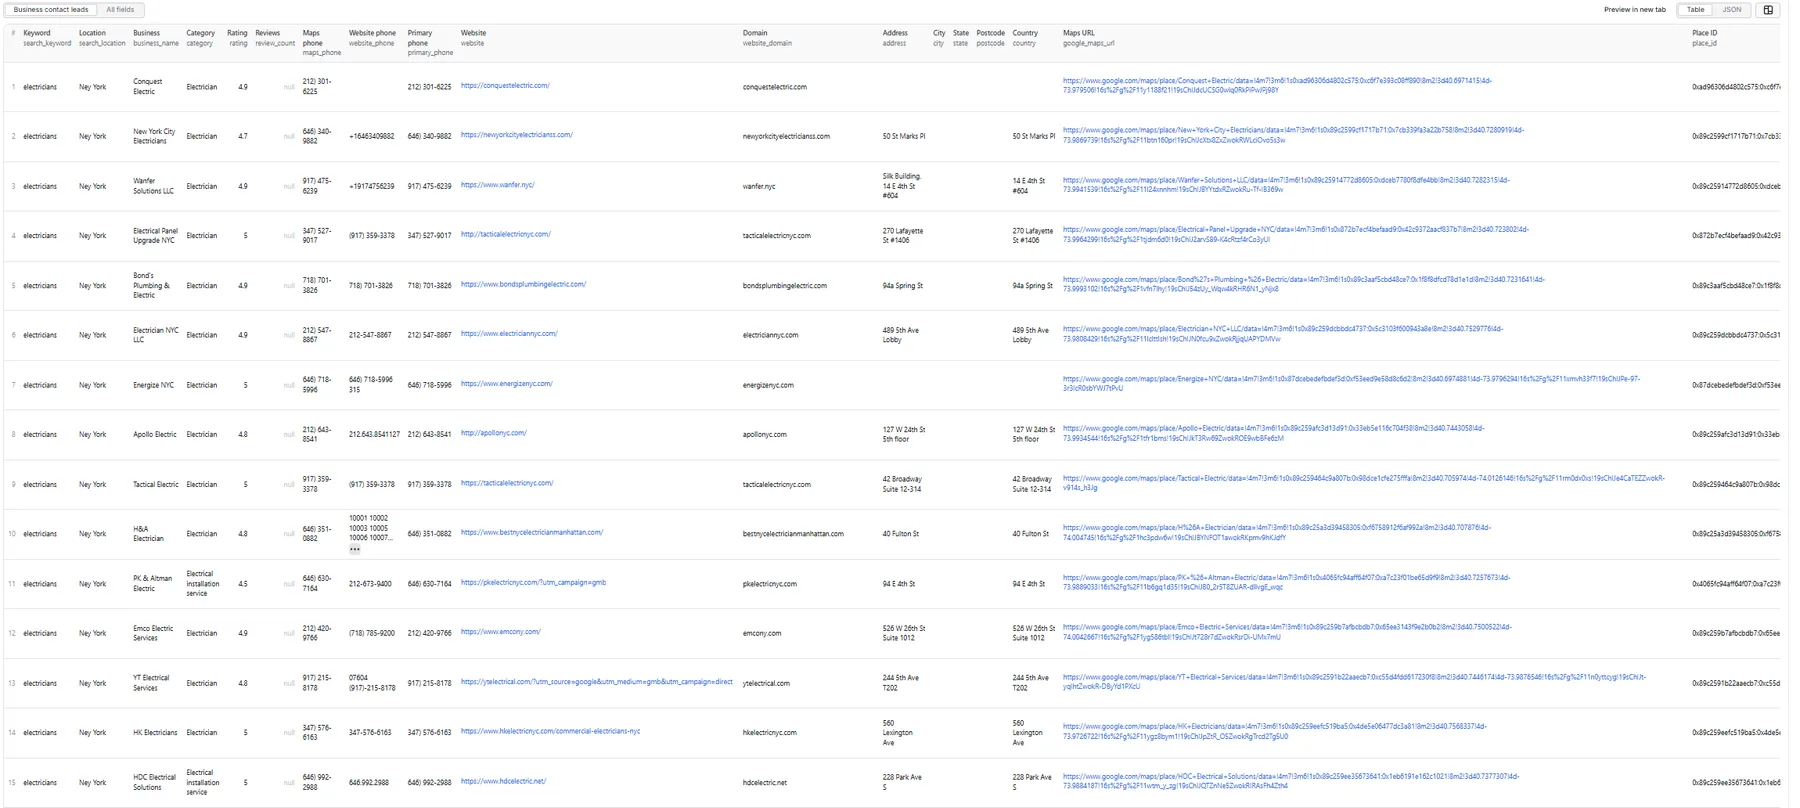Select the JSON view tab
Viewport: 1800px width, 808px height.
coord(1732,10)
